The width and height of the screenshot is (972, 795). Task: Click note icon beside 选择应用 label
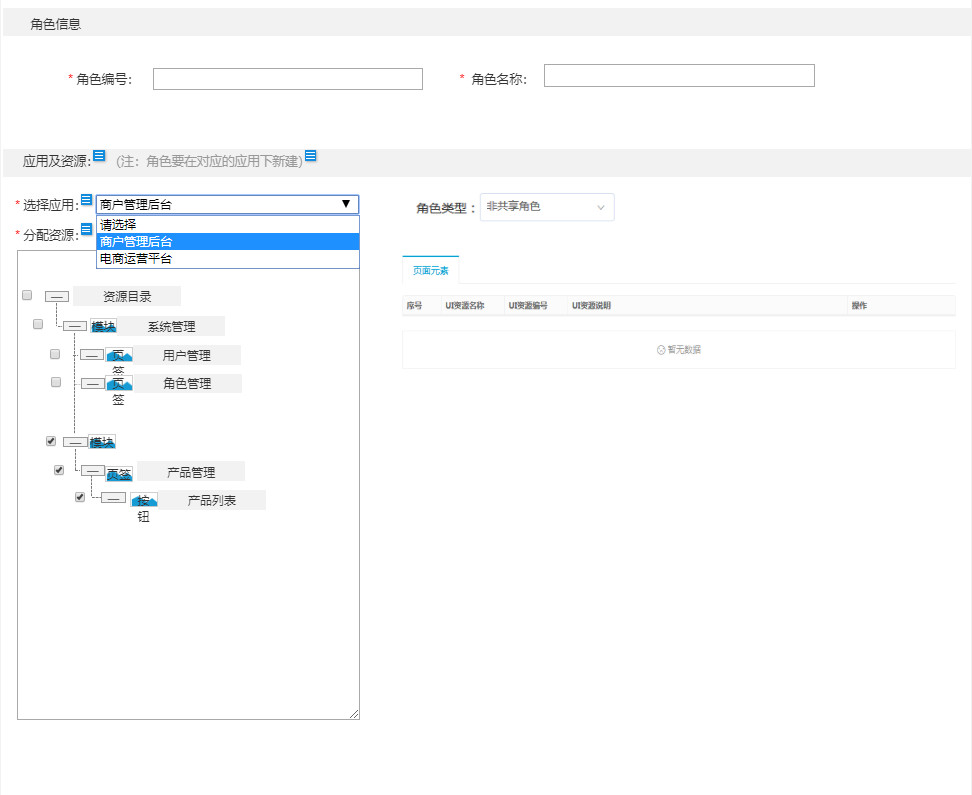pyautogui.click(x=87, y=200)
